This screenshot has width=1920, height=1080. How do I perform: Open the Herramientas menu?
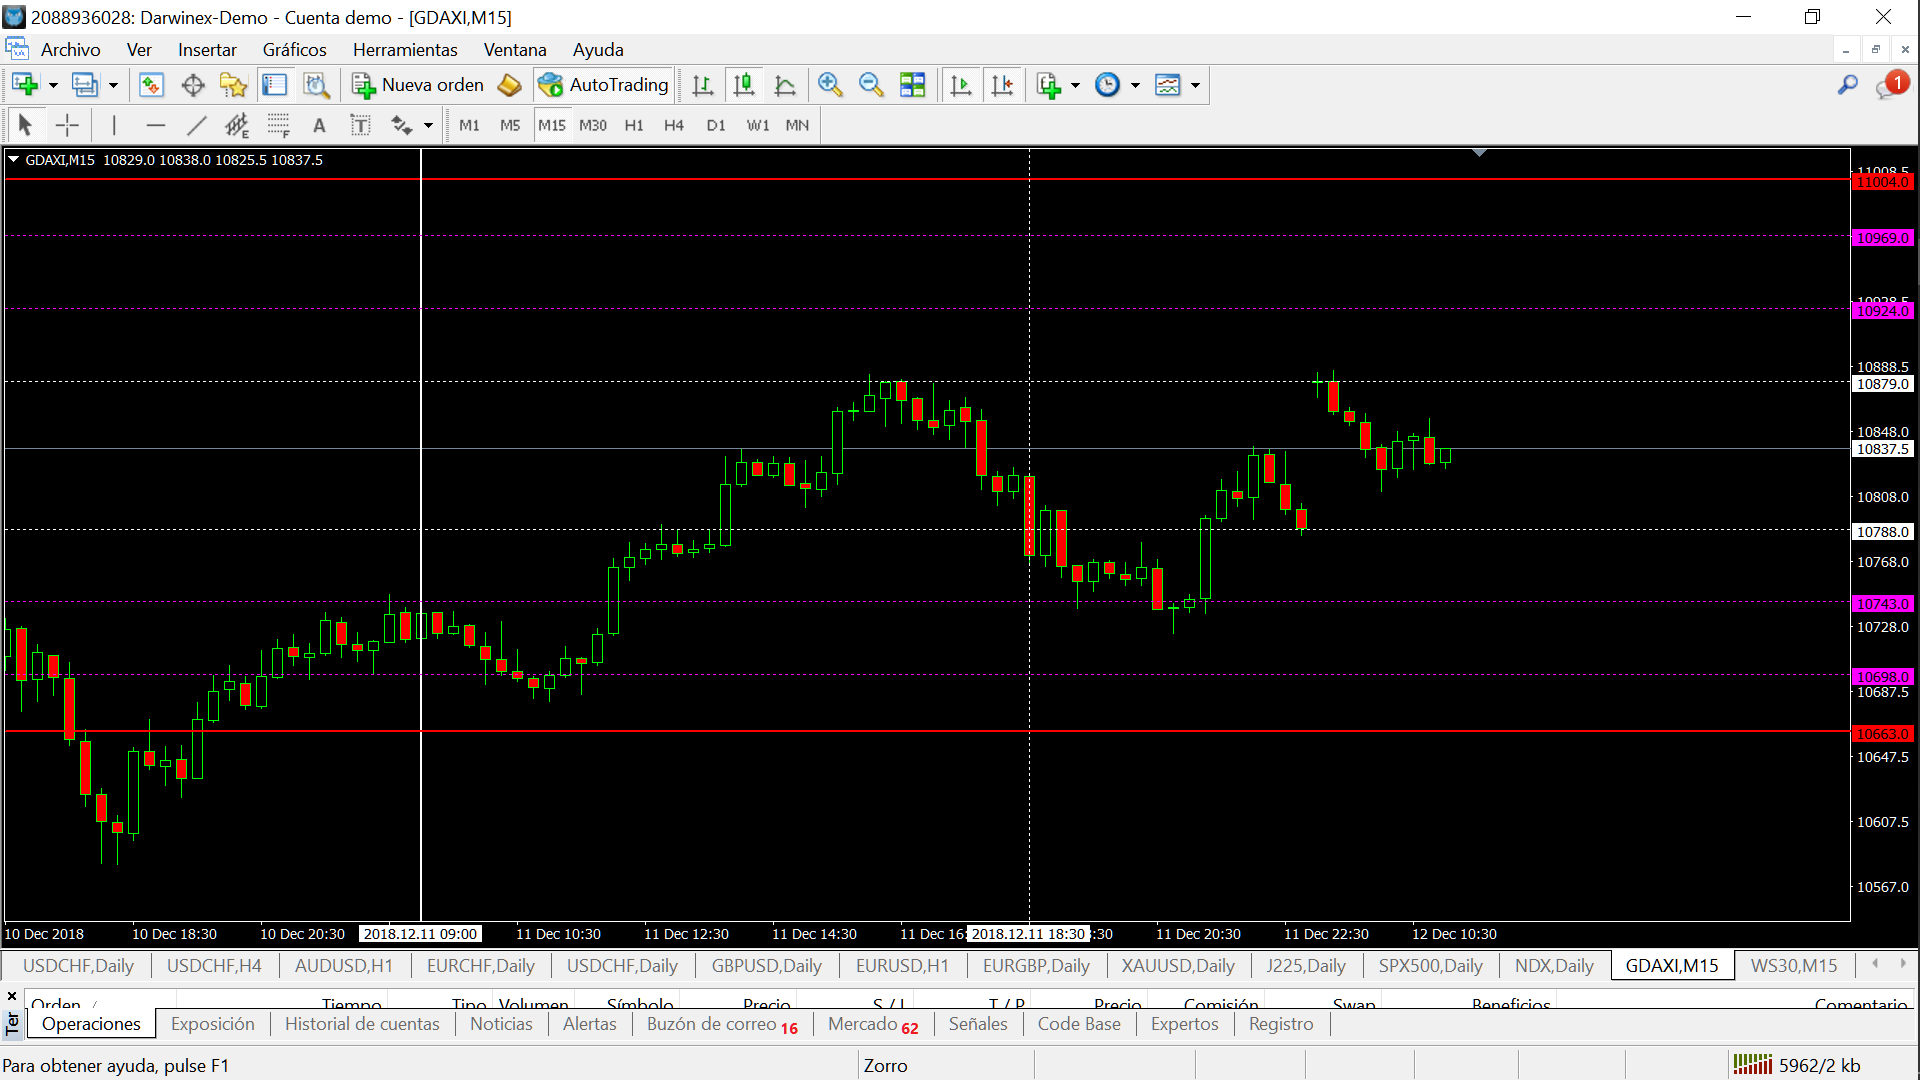[x=404, y=49]
